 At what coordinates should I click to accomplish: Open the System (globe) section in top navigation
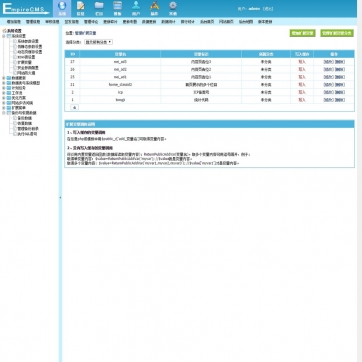click(x=62, y=9)
